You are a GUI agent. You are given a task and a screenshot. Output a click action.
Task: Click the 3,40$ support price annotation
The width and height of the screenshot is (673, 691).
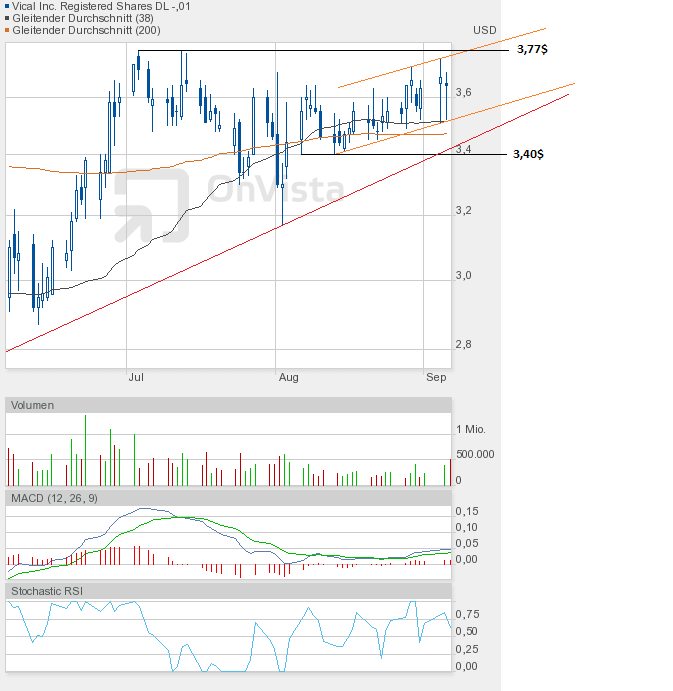(x=528, y=155)
